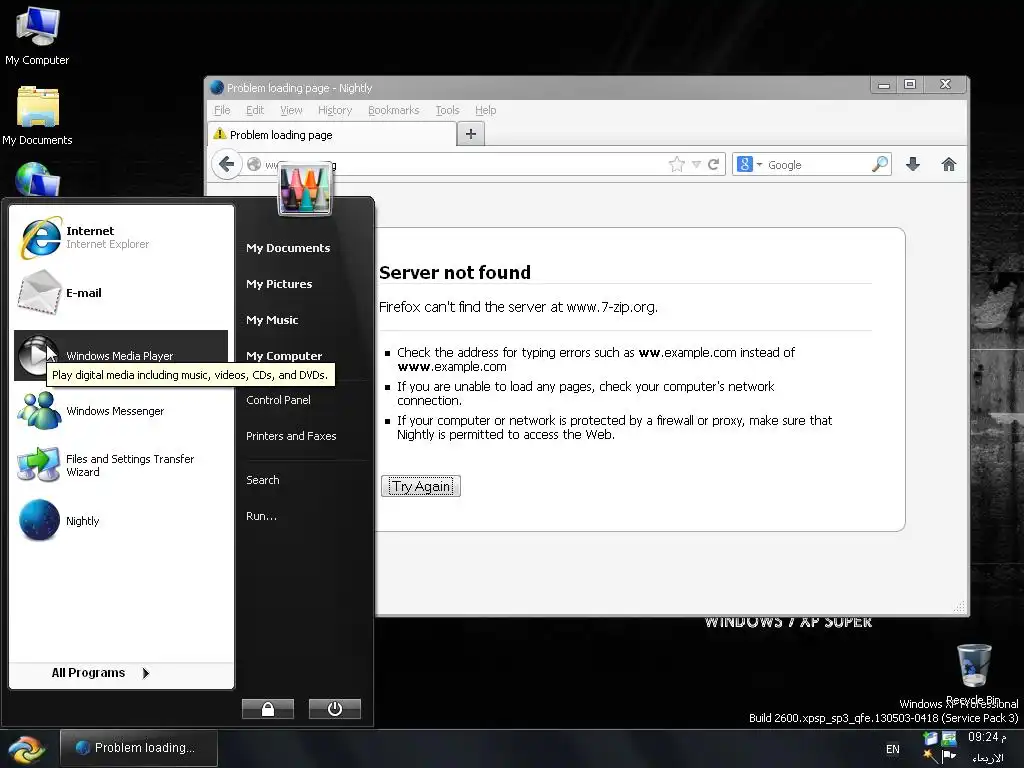The width and height of the screenshot is (1024, 768).
Task: Open My Music in Start menu
Action: [x=272, y=319]
